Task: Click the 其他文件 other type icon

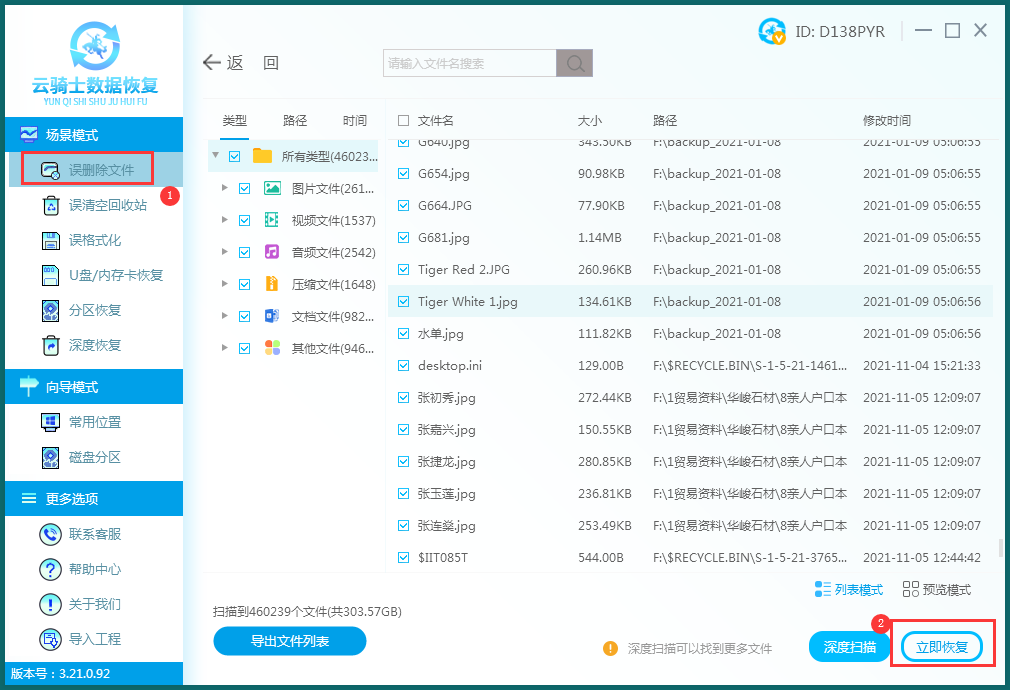Action: point(272,348)
